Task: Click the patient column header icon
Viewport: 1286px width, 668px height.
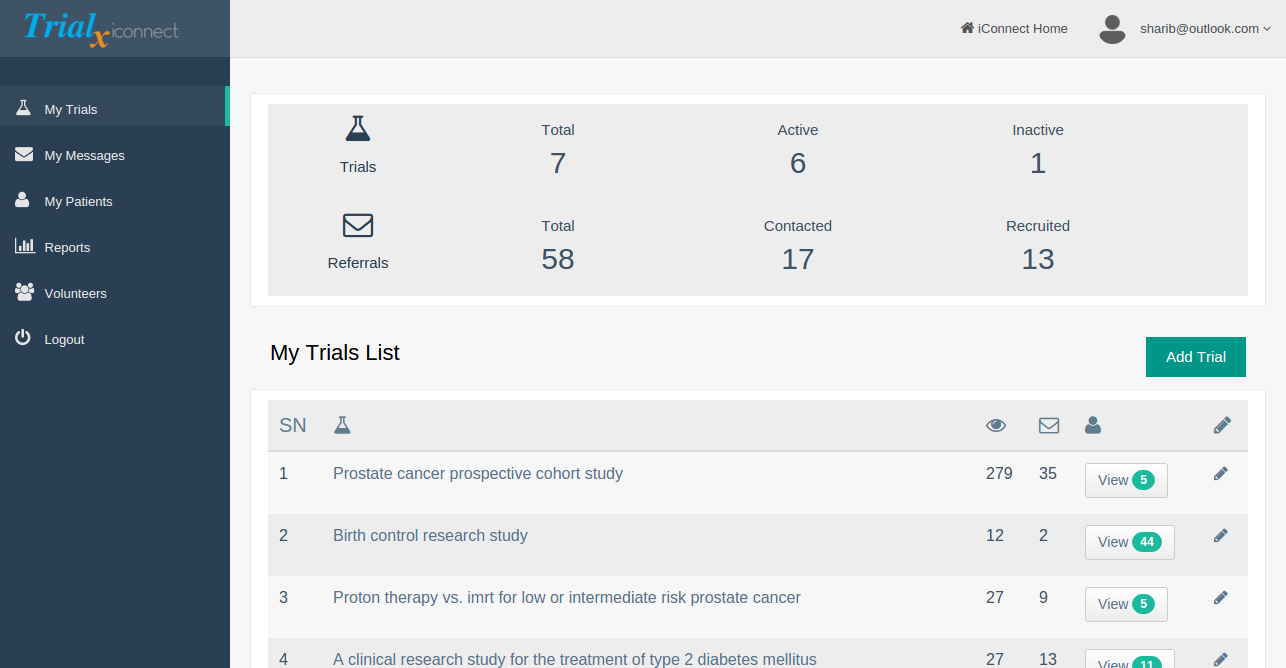Action: 1092,426
